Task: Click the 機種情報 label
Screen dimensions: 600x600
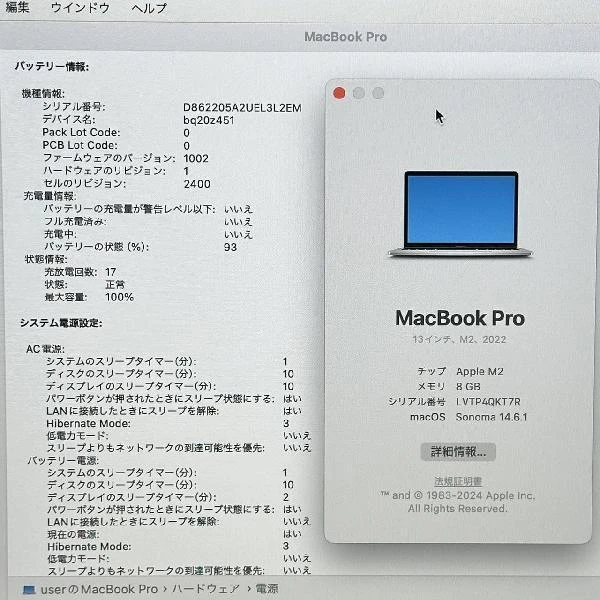Action: click(x=43, y=93)
